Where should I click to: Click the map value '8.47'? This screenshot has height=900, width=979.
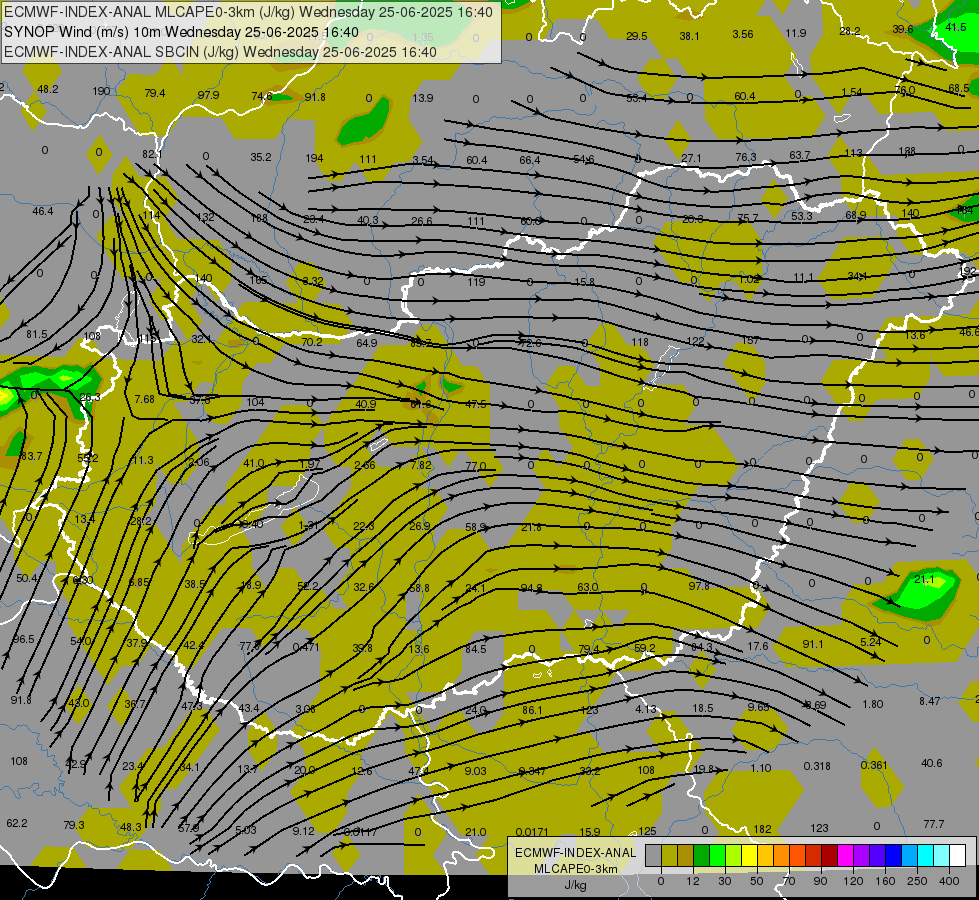929,701
